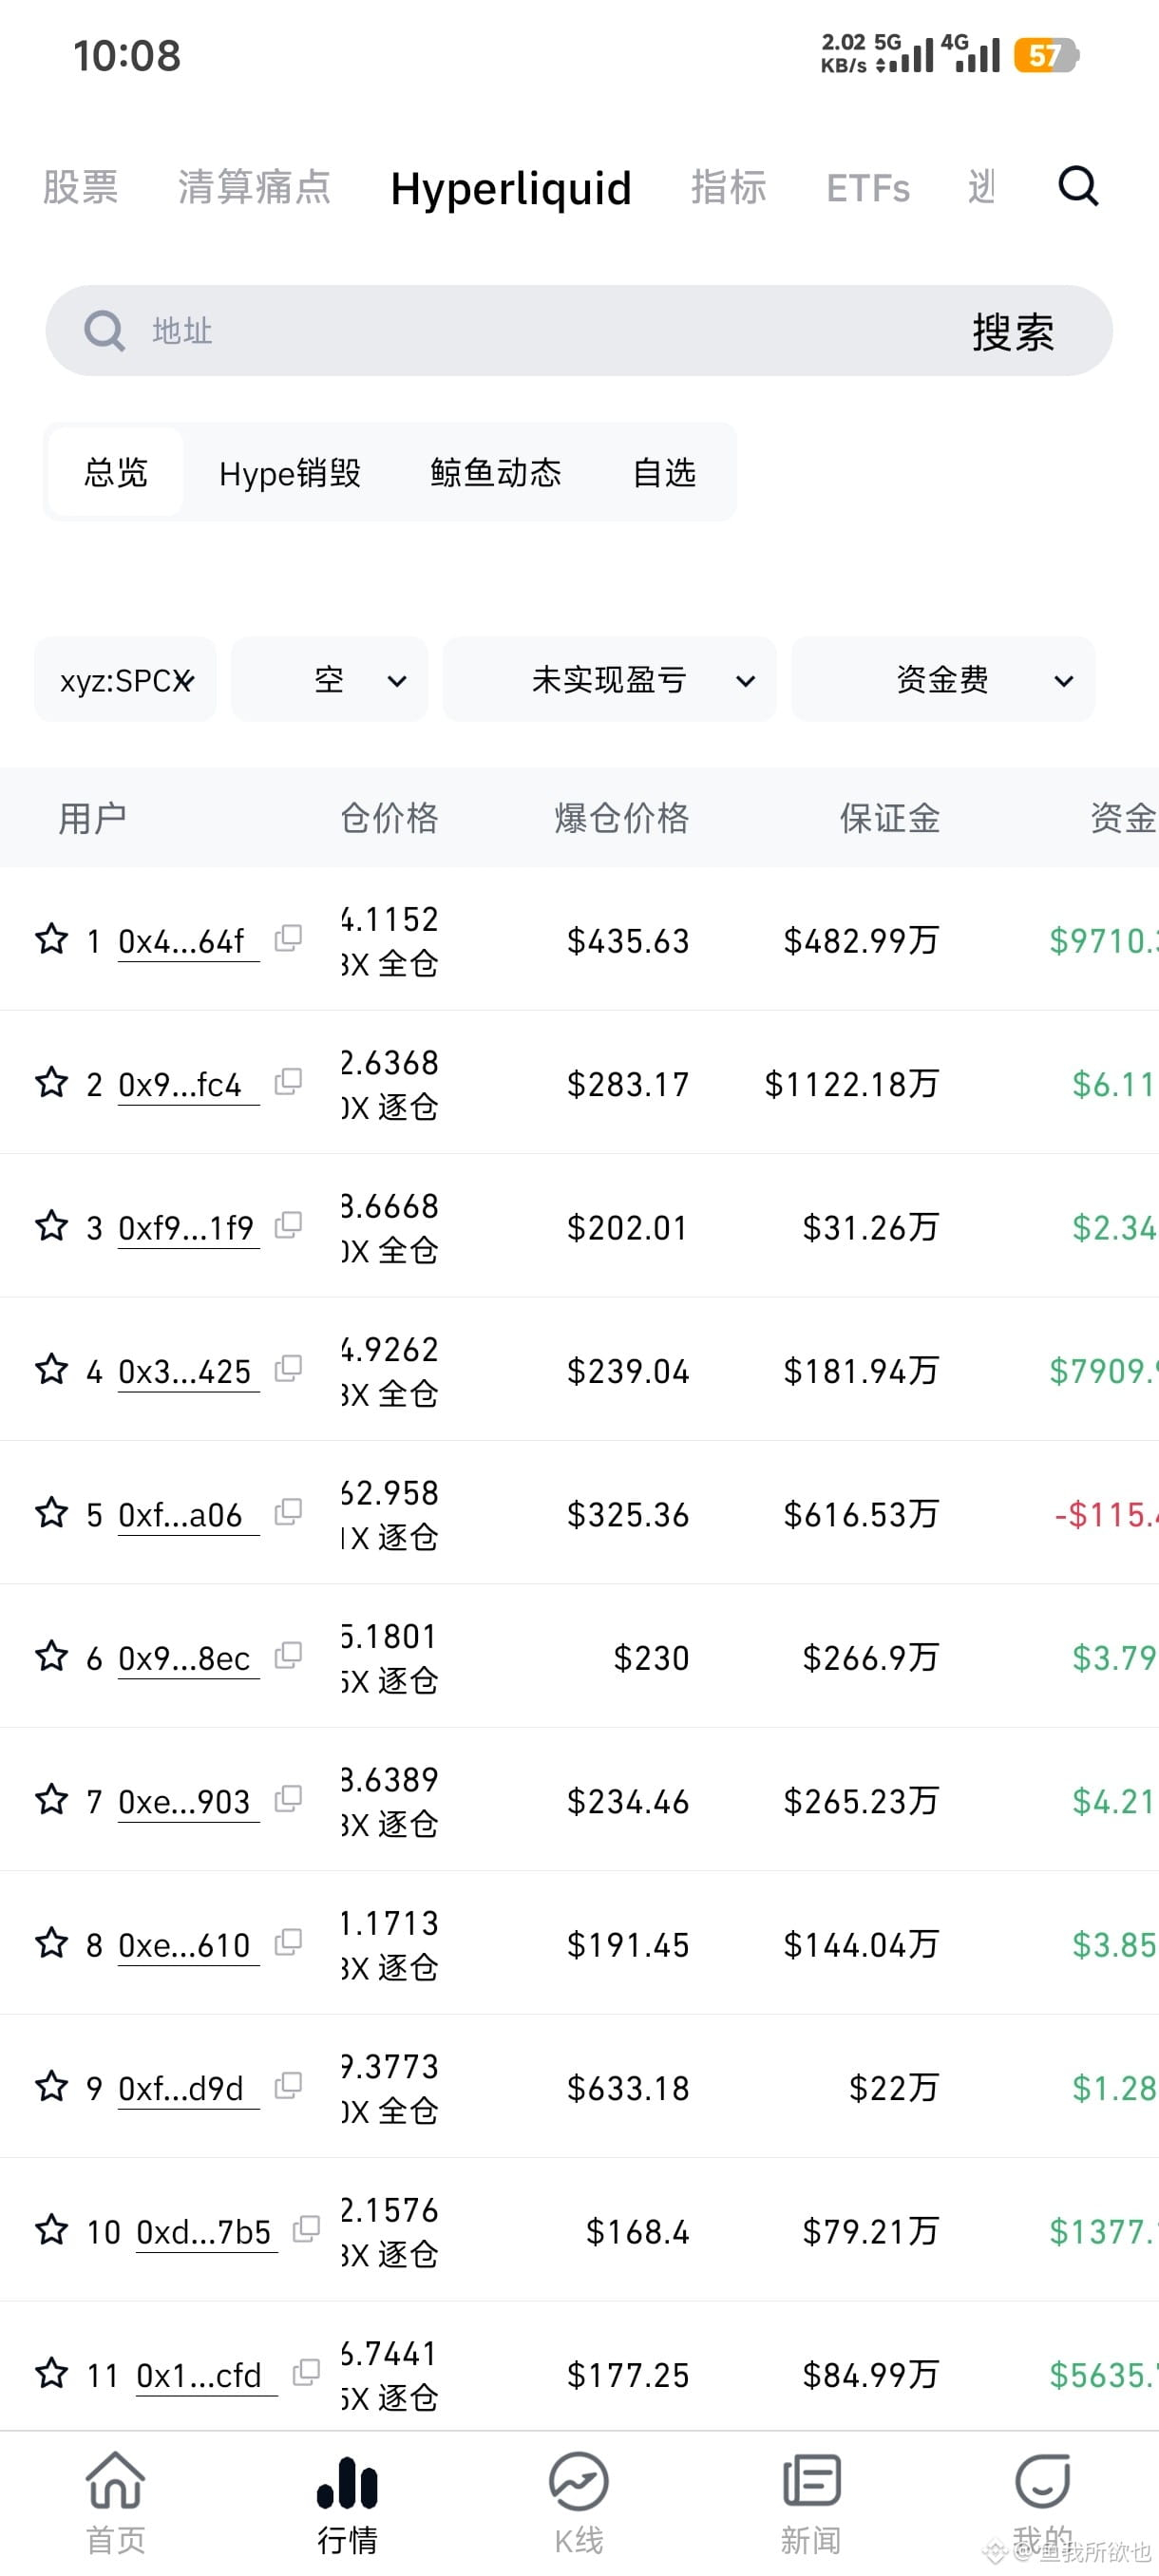This screenshot has height=2576, width=1159.
Task: Copy the 0xf...a06 address
Action: [288, 1511]
